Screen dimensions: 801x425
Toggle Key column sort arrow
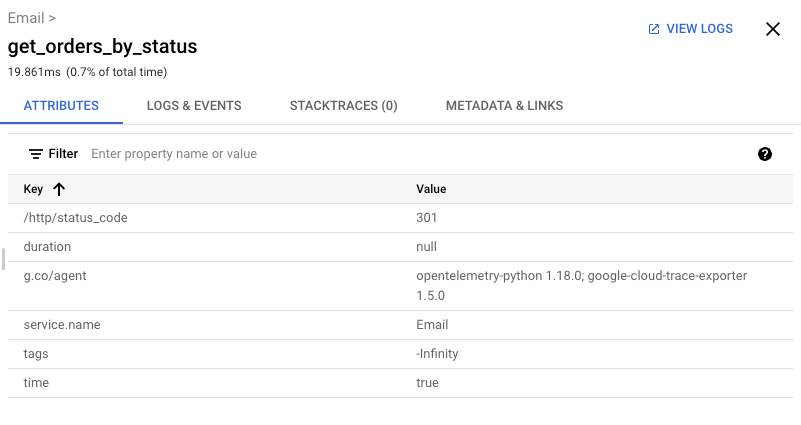coord(59,189)
